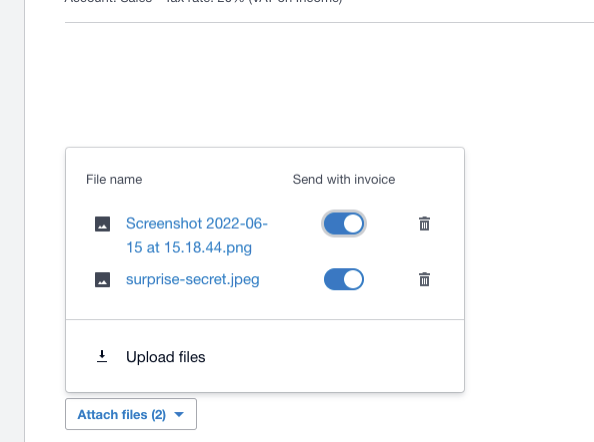
Task: Collapse the Attach files dropdown arrow
Action: point(179,414)
